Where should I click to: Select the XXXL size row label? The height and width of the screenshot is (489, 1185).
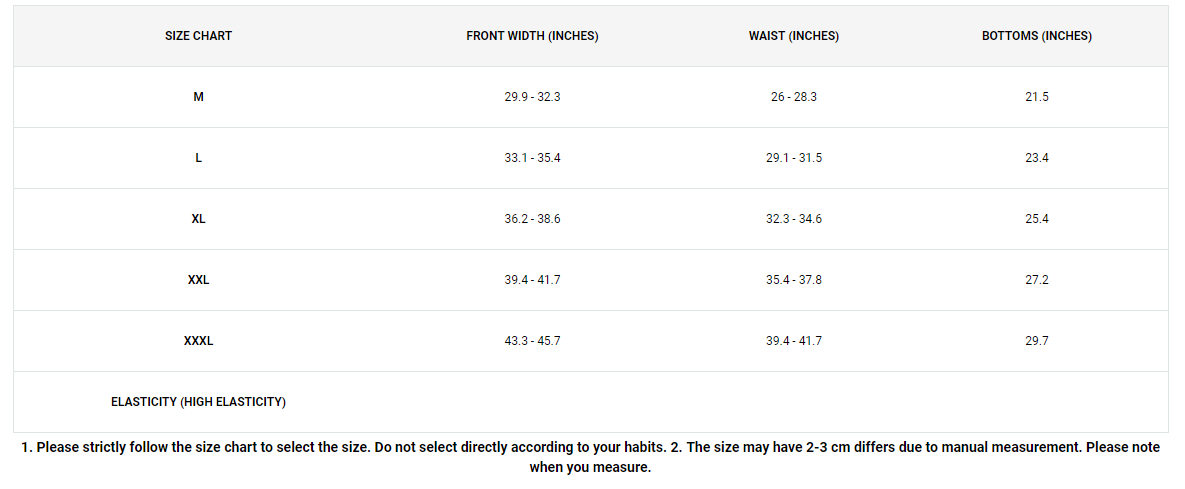198,341
